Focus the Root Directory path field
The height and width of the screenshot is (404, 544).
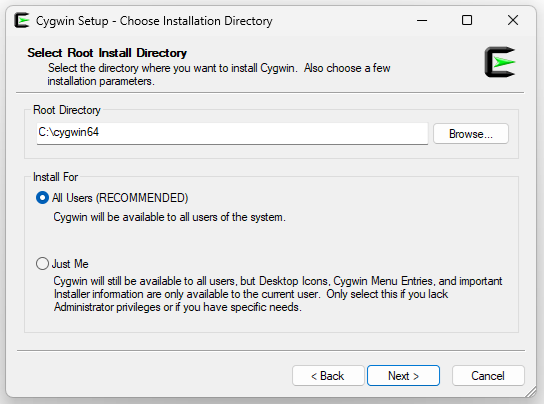(232, 133)
